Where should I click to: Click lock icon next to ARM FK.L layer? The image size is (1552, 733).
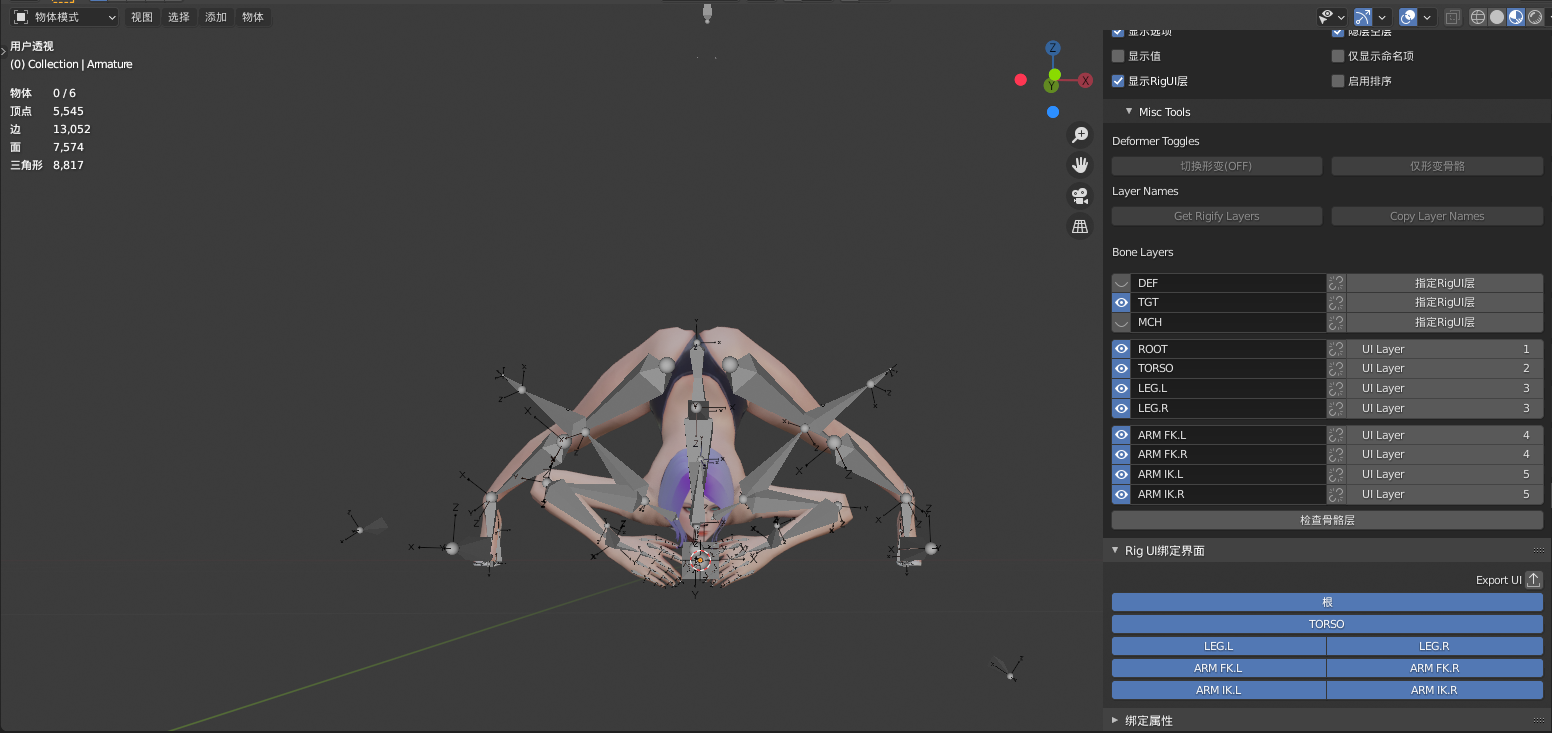(x=1336, y=435)
